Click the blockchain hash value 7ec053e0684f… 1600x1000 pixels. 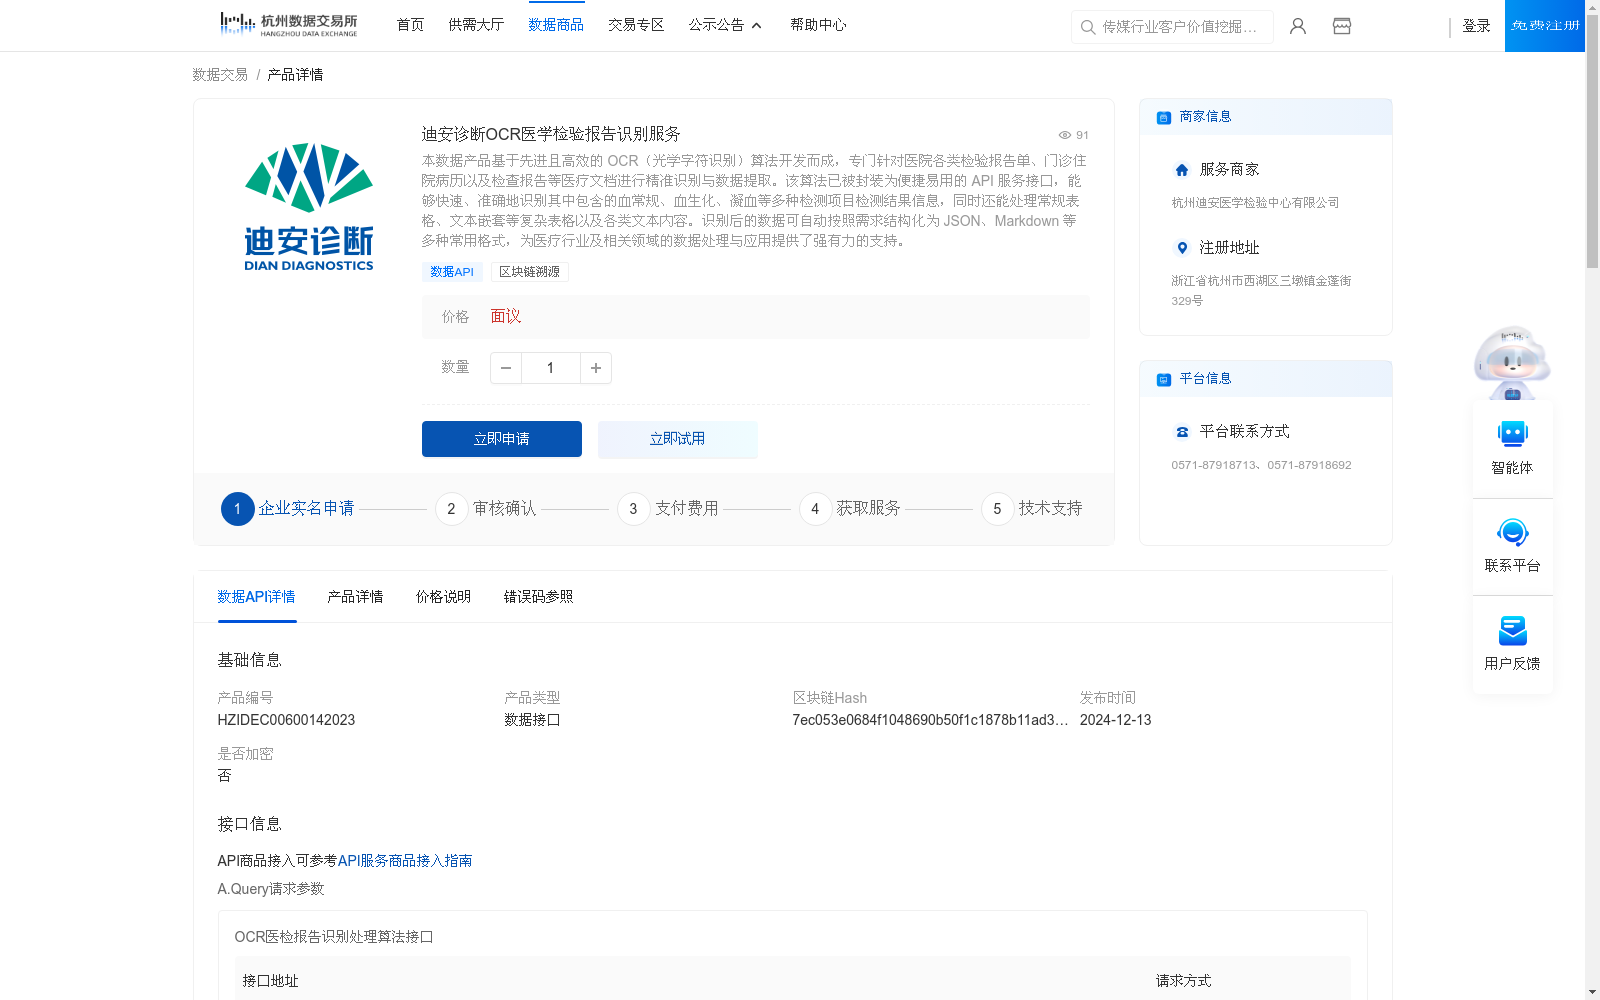pyautogui.click(x=930, y=720)
